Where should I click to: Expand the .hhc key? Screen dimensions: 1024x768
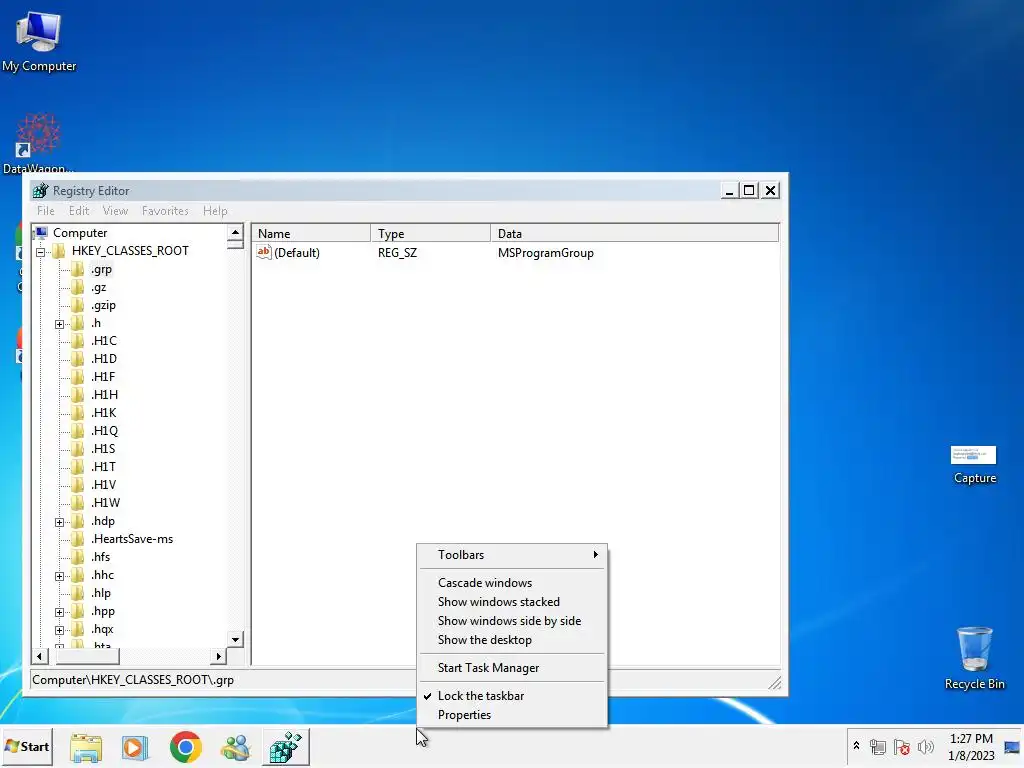tap(59, 576)
